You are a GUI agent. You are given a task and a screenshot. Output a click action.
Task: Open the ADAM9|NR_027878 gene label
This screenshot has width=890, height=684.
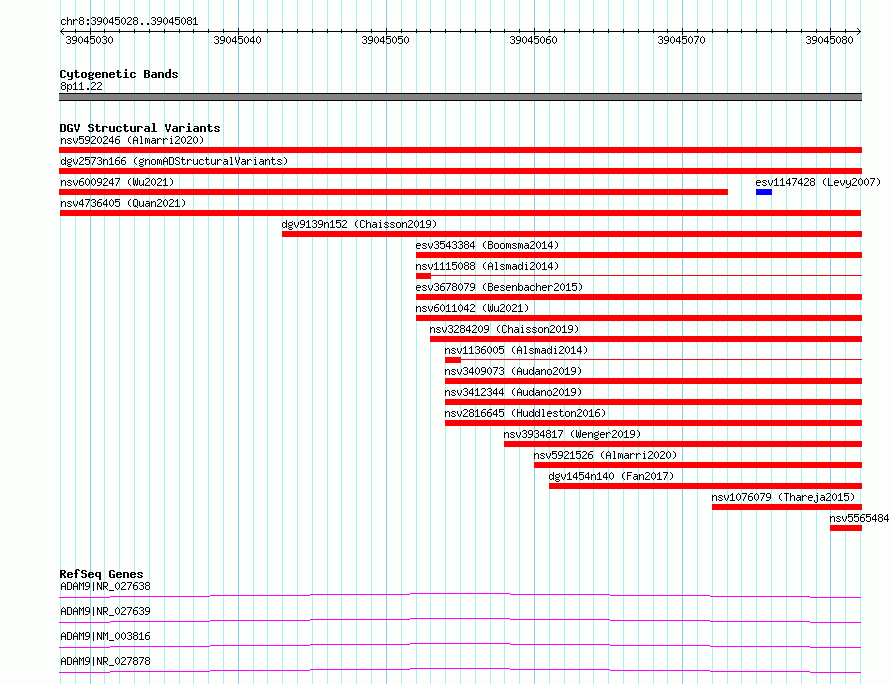105,661
